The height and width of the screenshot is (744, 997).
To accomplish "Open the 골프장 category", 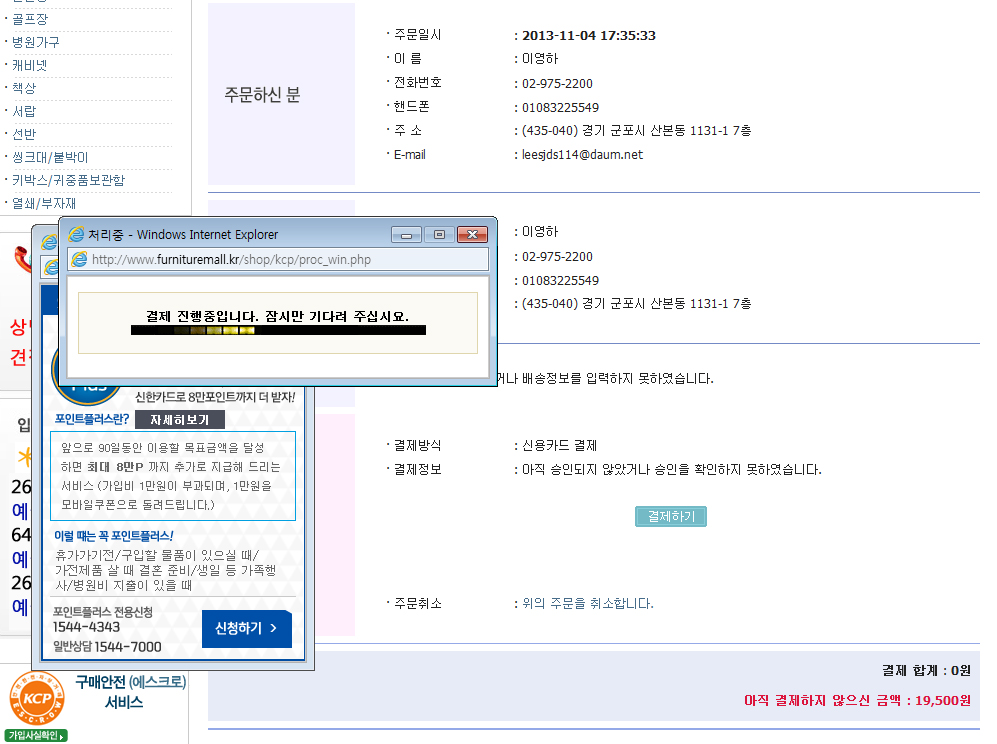I will (30, 19).
